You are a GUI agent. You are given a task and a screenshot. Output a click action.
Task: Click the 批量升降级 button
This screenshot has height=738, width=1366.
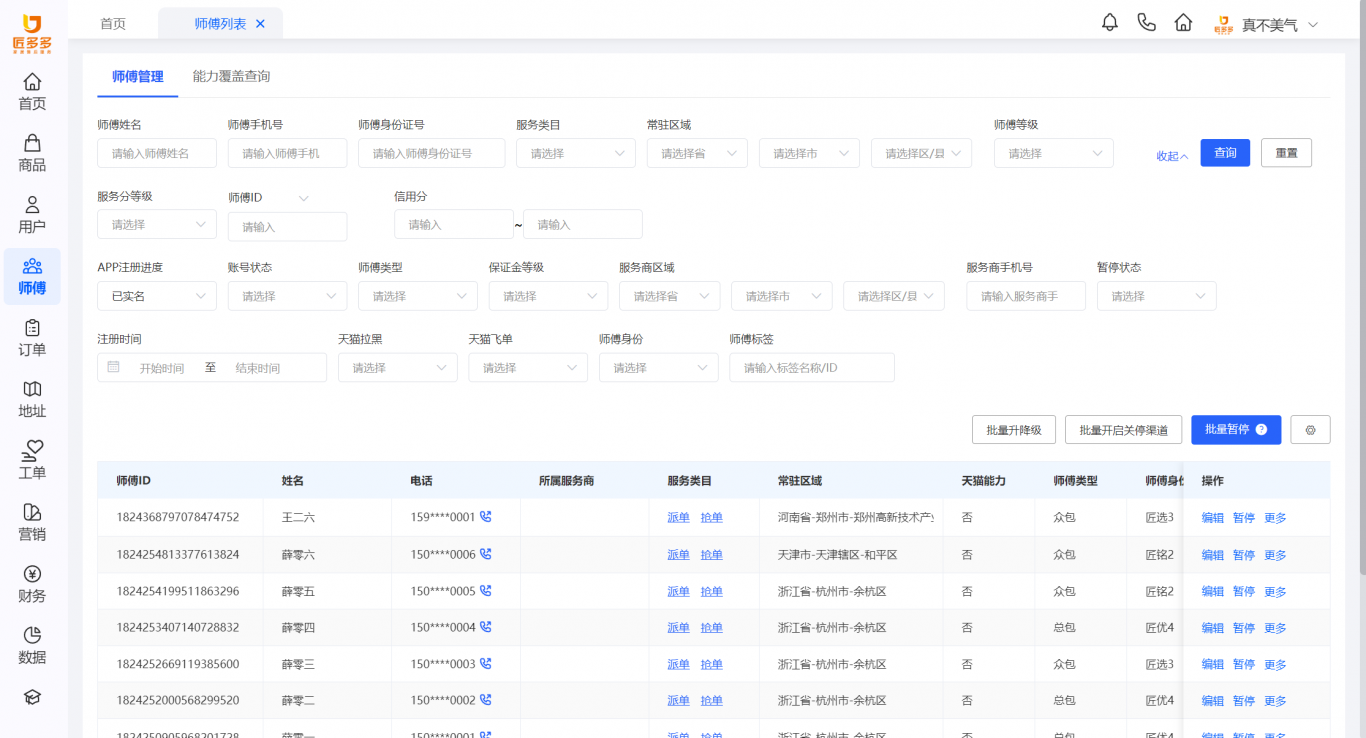(x=1014, y=430)
